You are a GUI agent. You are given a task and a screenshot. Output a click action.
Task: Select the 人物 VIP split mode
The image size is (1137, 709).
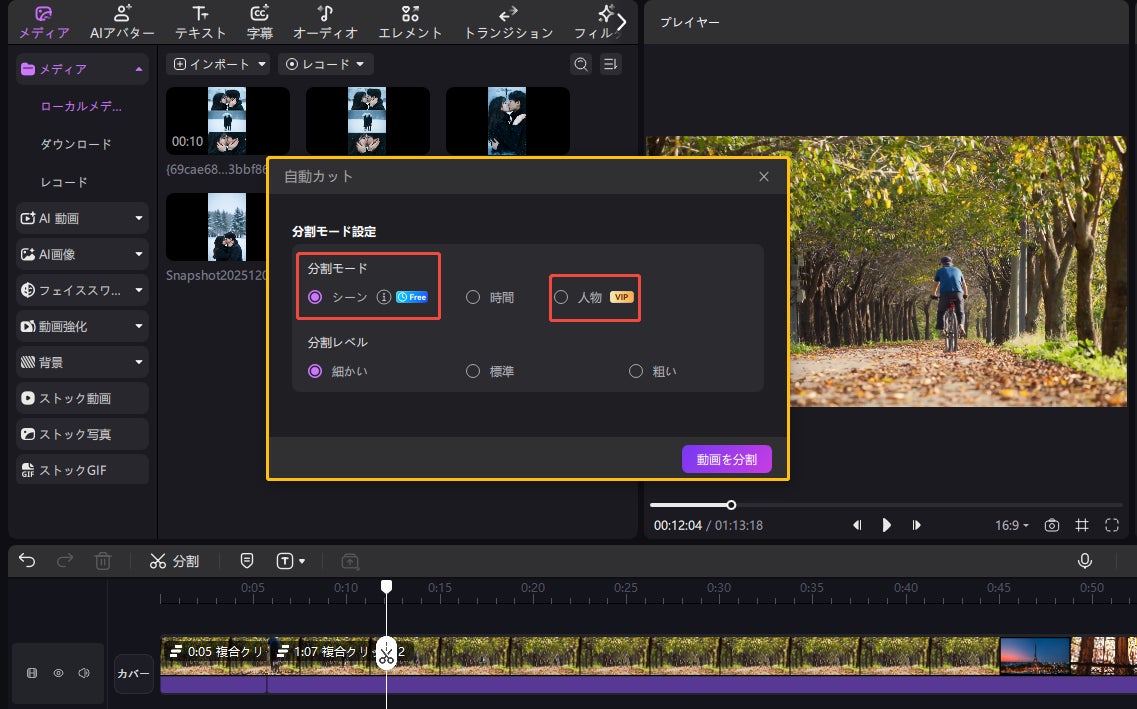coord(561,297)
